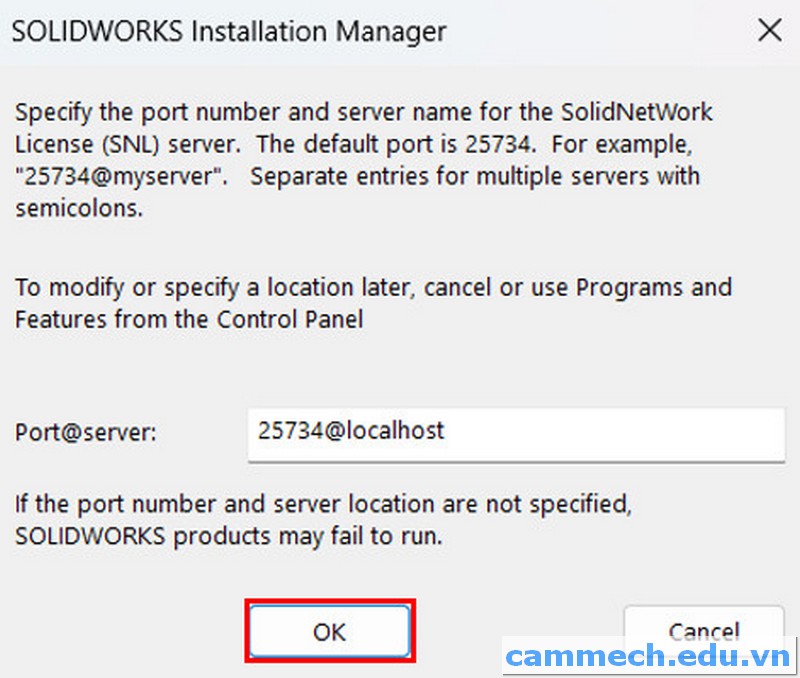
Task: Click the SOLIDWORKS Installation Manager title bar
Action: [x=228, y=31]
